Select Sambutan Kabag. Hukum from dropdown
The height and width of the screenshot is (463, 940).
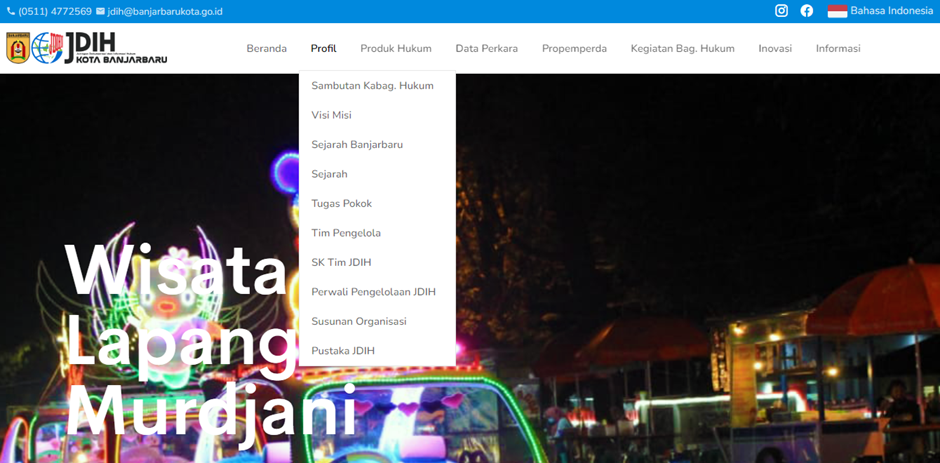point(372,86)
